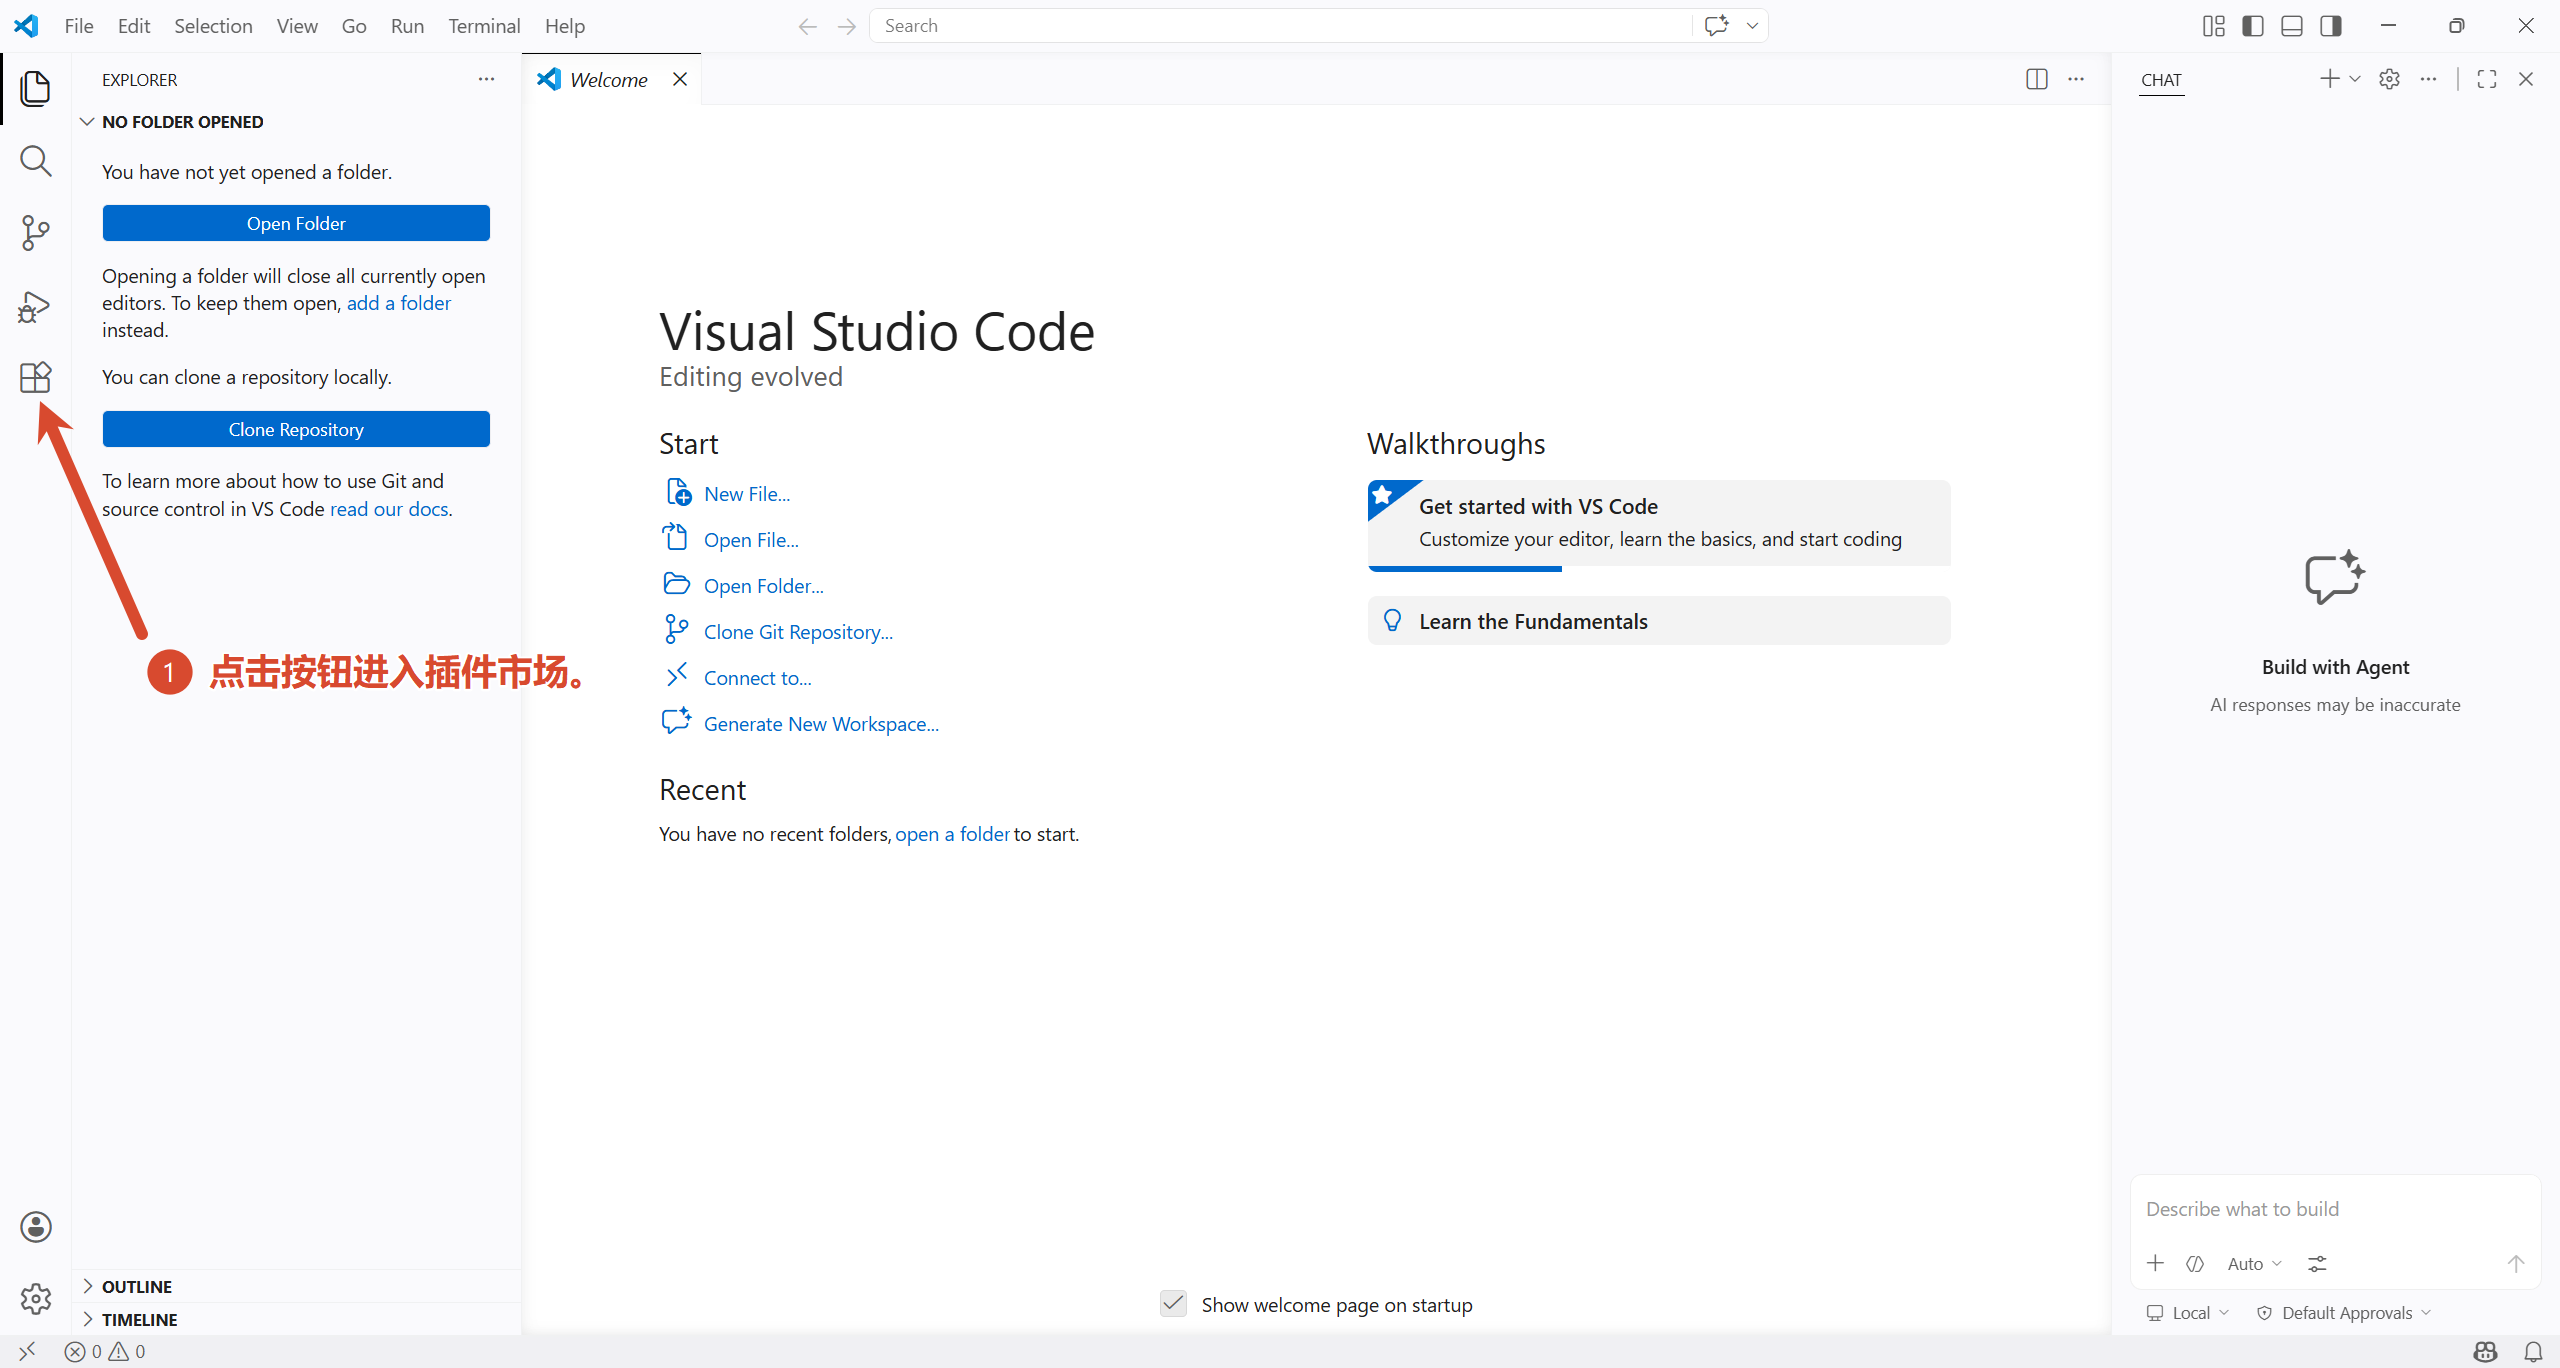Open the Source Control view
This screenshot has width=2560, height=1368.
[35, 233]
